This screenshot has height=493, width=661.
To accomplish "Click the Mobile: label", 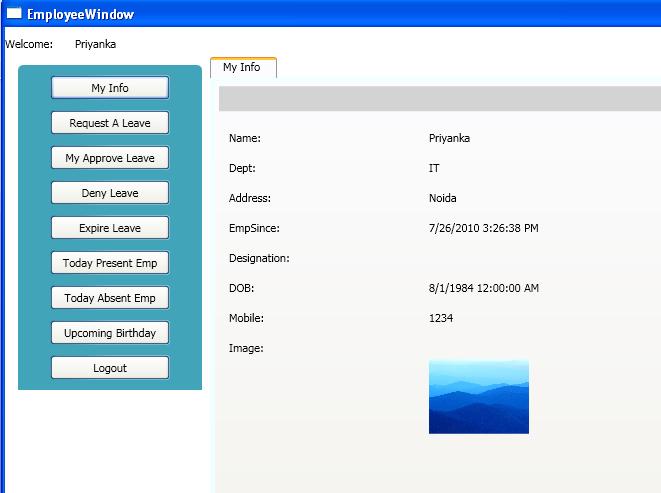I will [x=246, y=318].
